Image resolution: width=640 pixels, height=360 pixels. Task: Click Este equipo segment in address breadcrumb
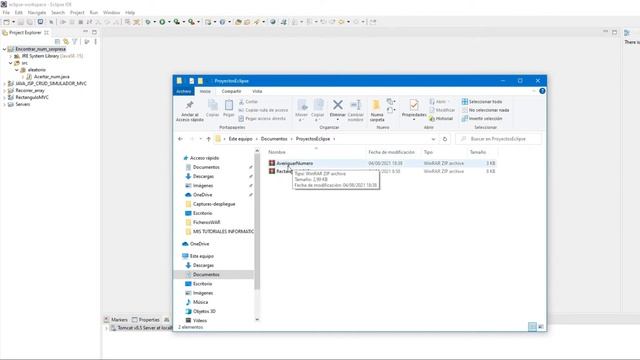tap(240, 139)
